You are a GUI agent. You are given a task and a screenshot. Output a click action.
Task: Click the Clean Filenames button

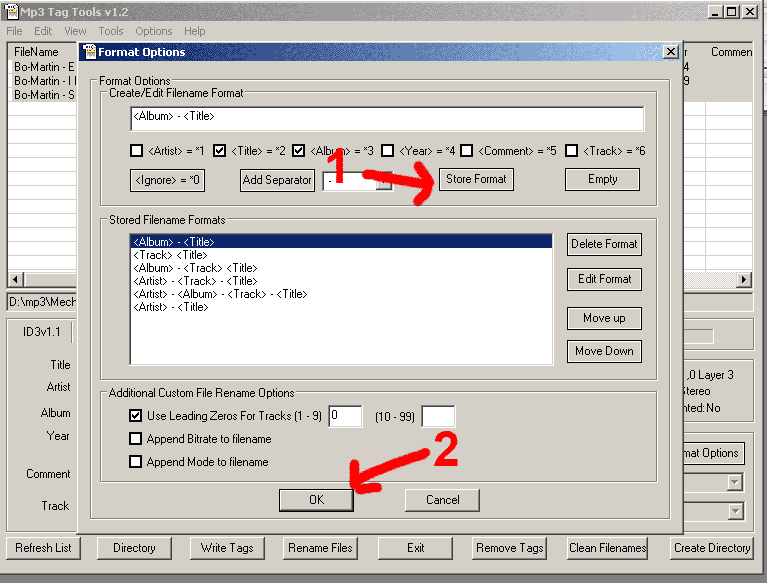click(x=607, y=548)
